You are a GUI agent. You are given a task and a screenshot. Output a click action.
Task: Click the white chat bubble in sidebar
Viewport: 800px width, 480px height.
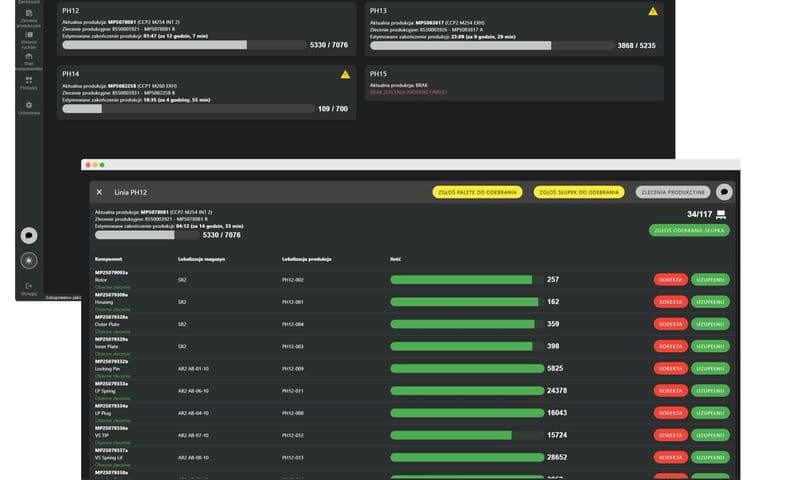pyautogui.click(x=31, y=236)
